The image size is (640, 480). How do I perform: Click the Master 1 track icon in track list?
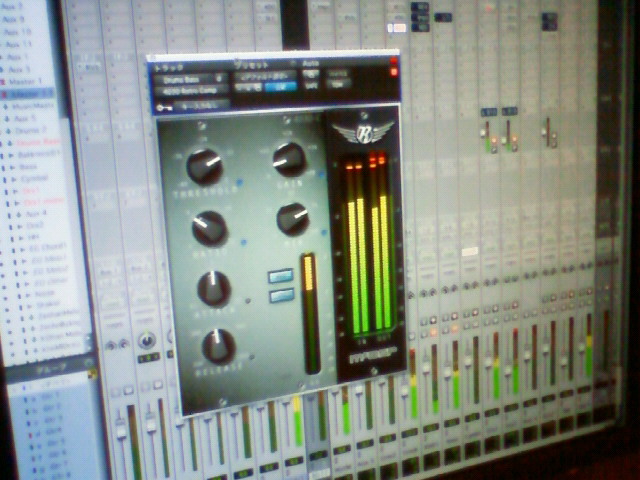(3, 82)
